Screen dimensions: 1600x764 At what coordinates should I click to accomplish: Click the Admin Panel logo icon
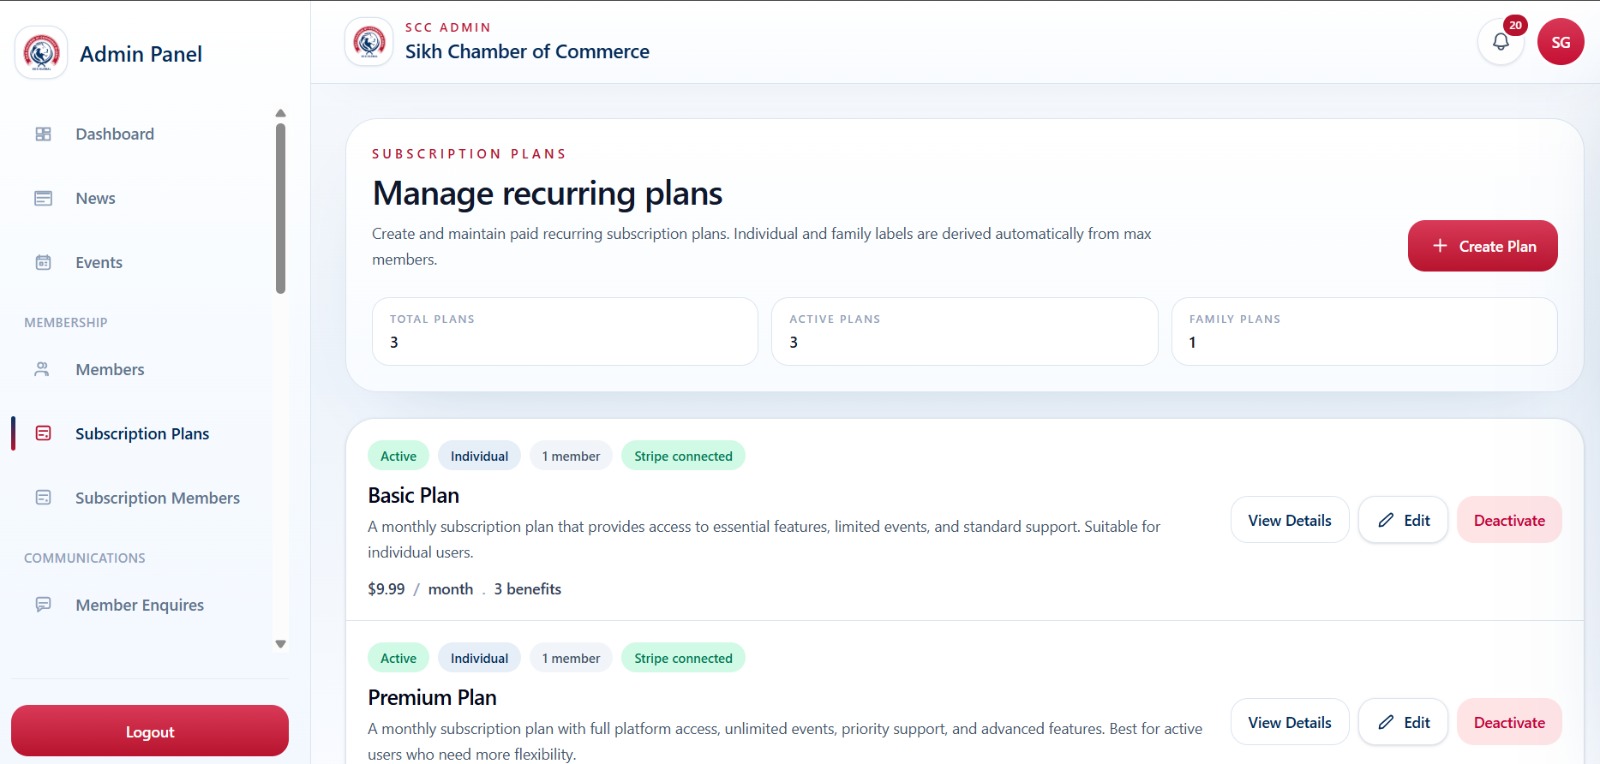(x=41, y=52)
